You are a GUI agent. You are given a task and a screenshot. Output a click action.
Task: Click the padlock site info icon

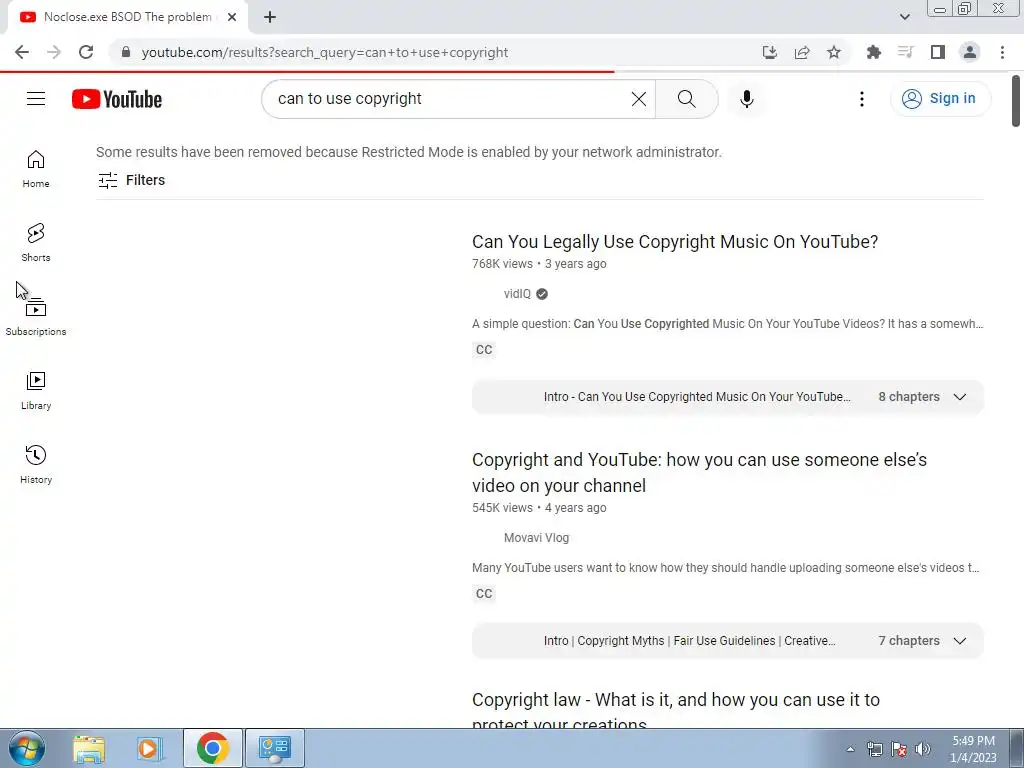(x=126, y=52)
